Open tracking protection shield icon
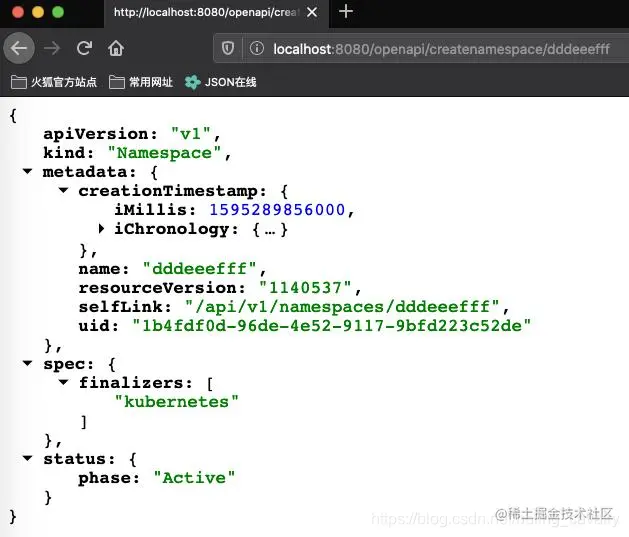Screen dimensions: 629x537 point(228,49)
